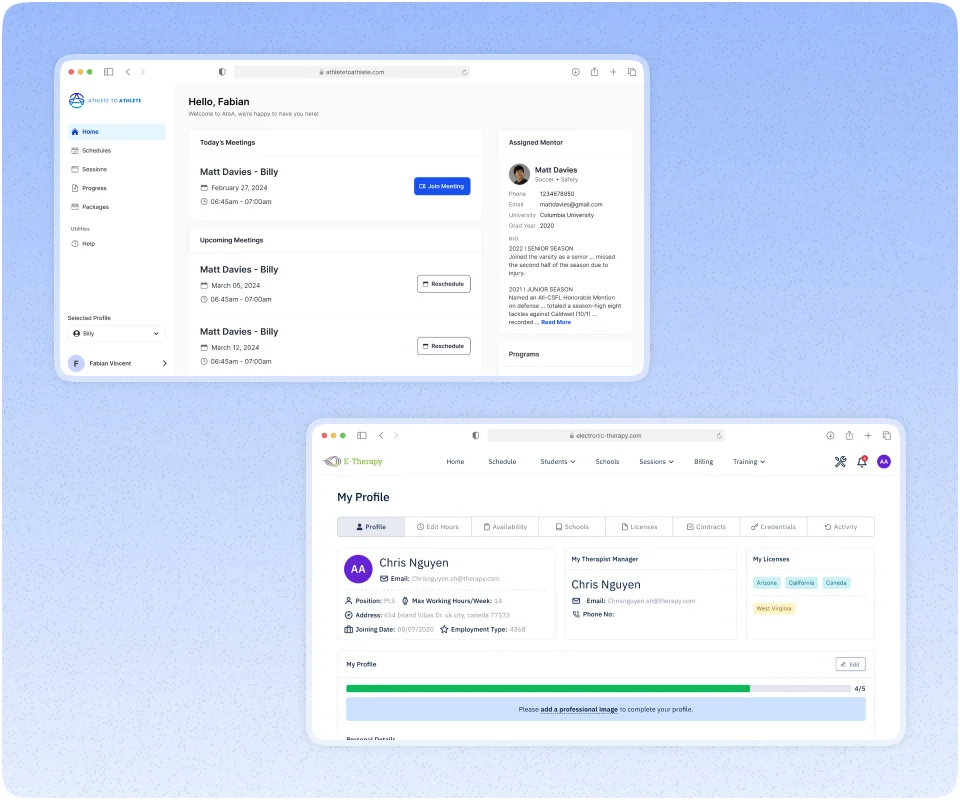Go back in the athletetoathlete.com browser window
This screenshot has width=960, height=800.
(128, 72)
